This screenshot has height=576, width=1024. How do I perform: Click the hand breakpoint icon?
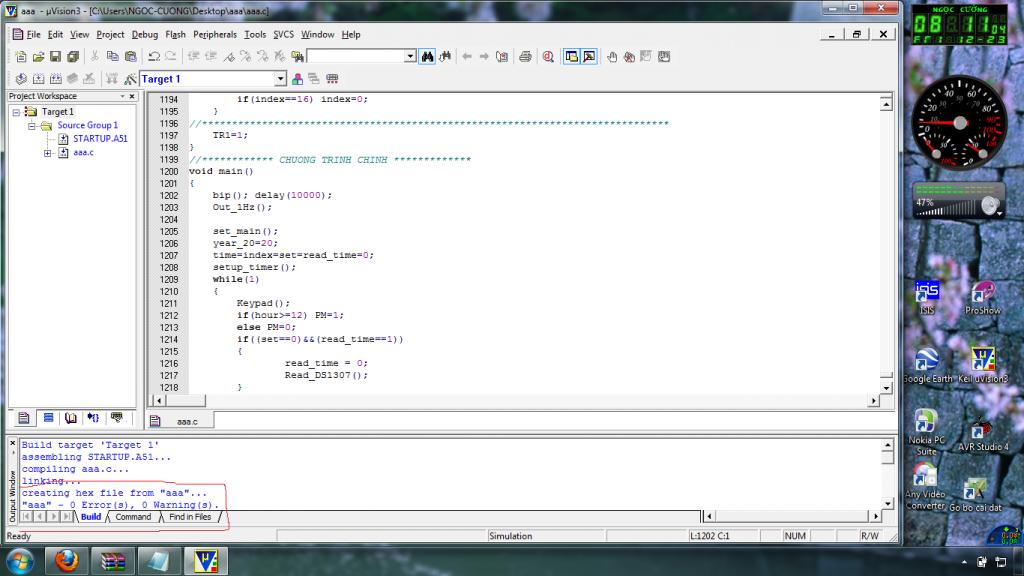[612, 57]
